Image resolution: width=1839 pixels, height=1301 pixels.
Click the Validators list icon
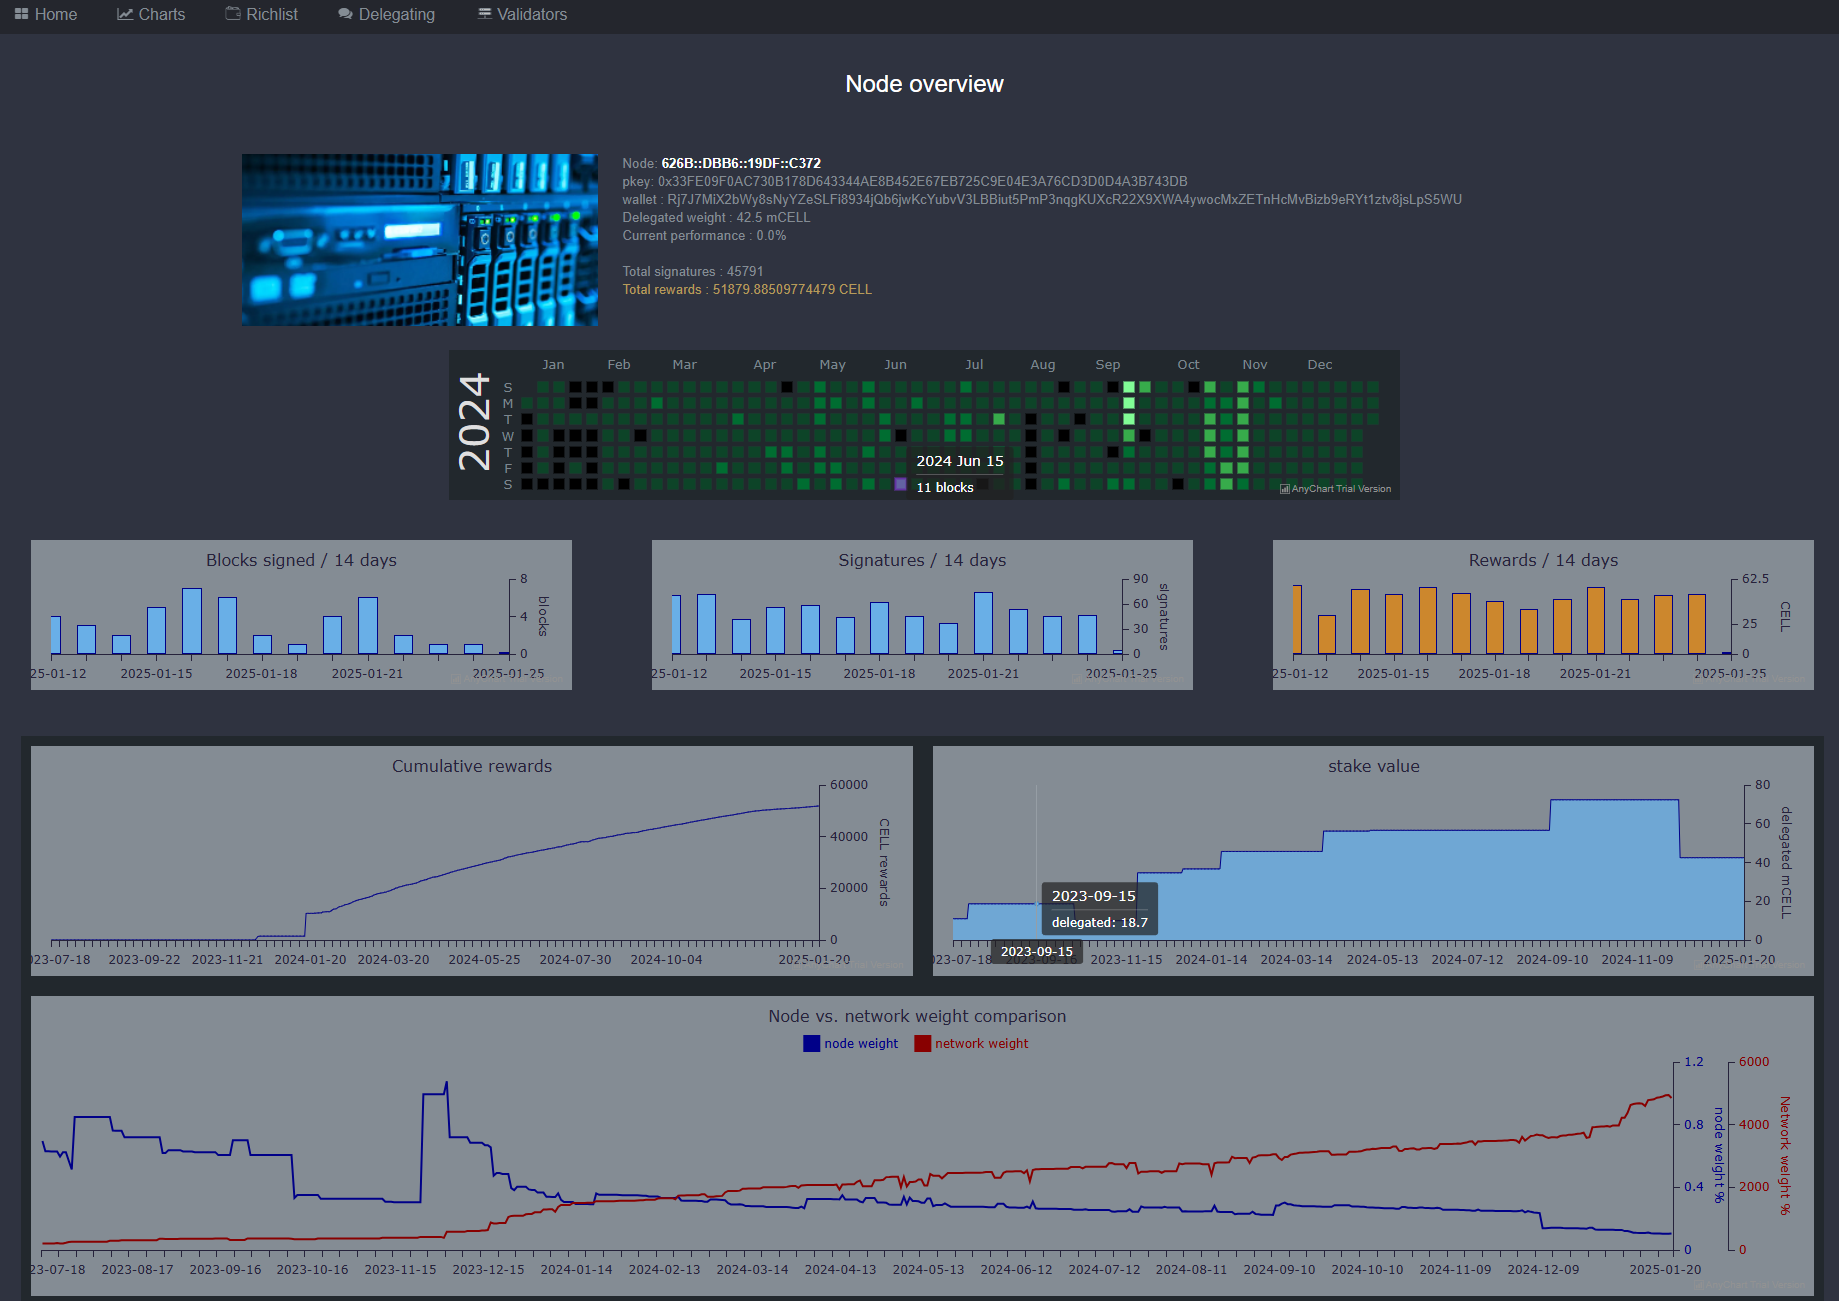coord(485,14)
